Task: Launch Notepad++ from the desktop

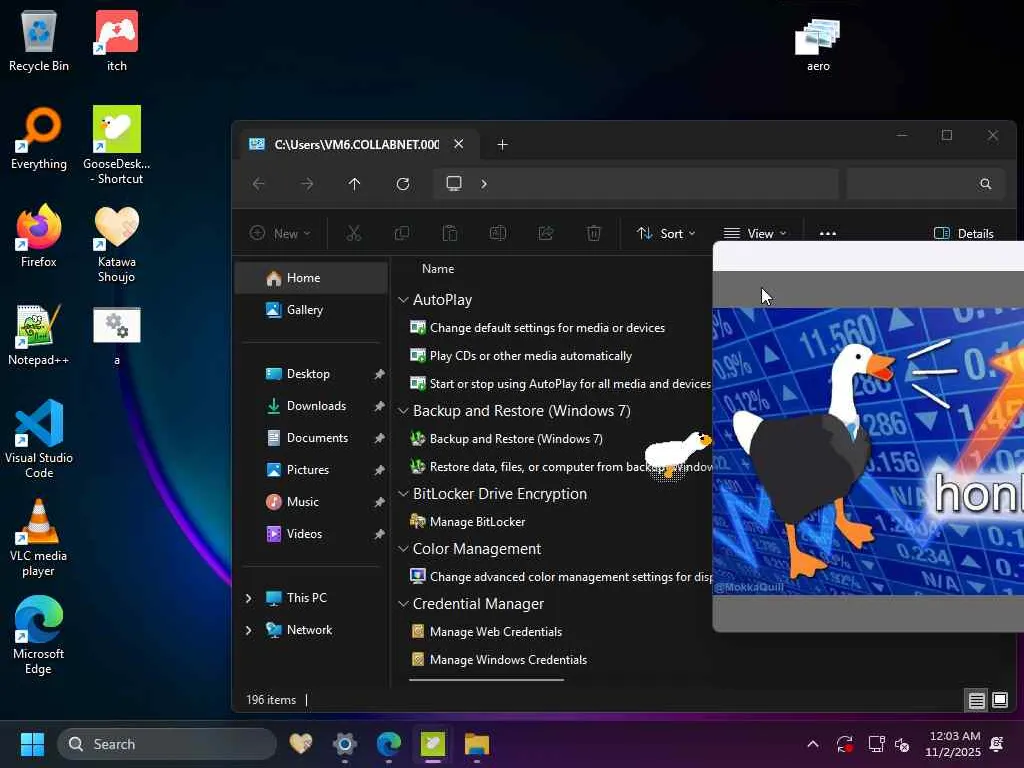Action: (x=39, y=334)
